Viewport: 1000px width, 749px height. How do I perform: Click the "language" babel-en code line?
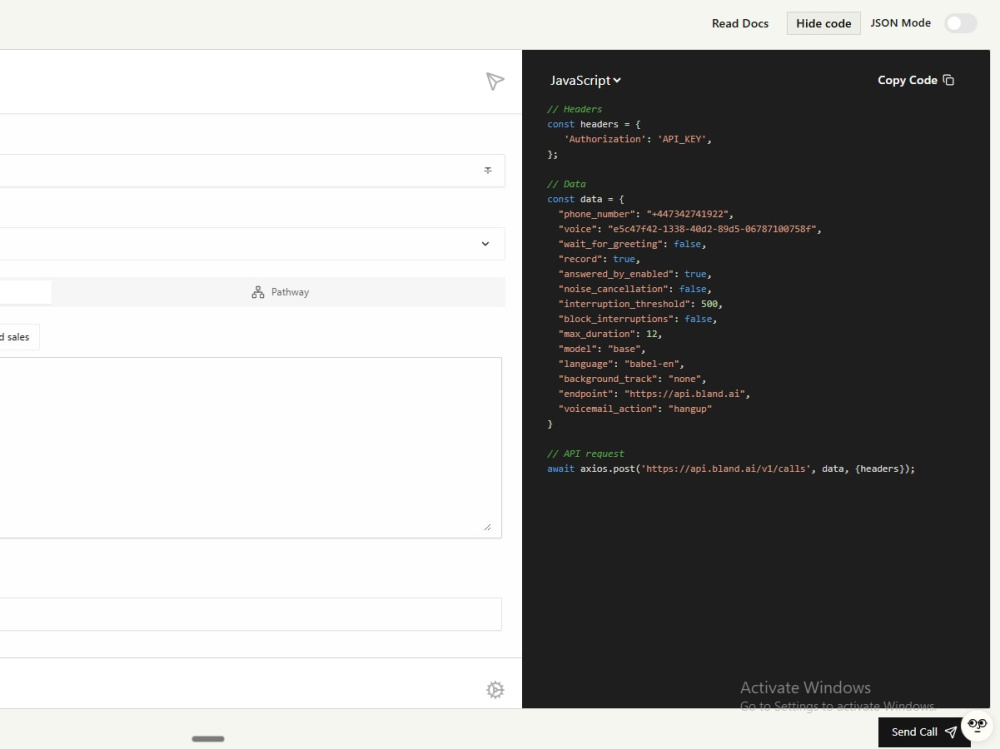pos(621,364)
